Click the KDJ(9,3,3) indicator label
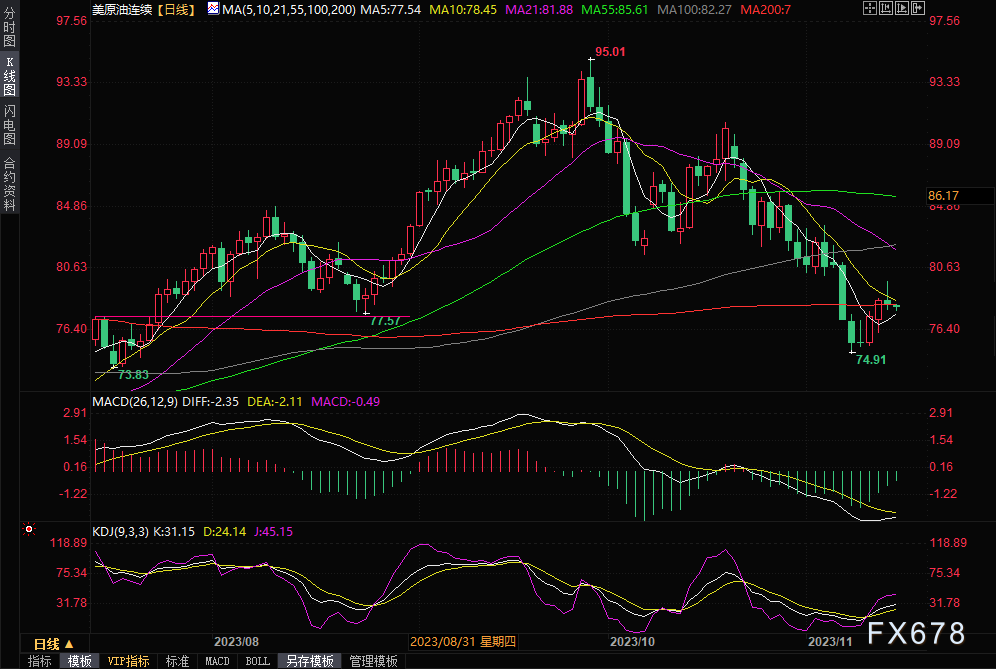 121,532
